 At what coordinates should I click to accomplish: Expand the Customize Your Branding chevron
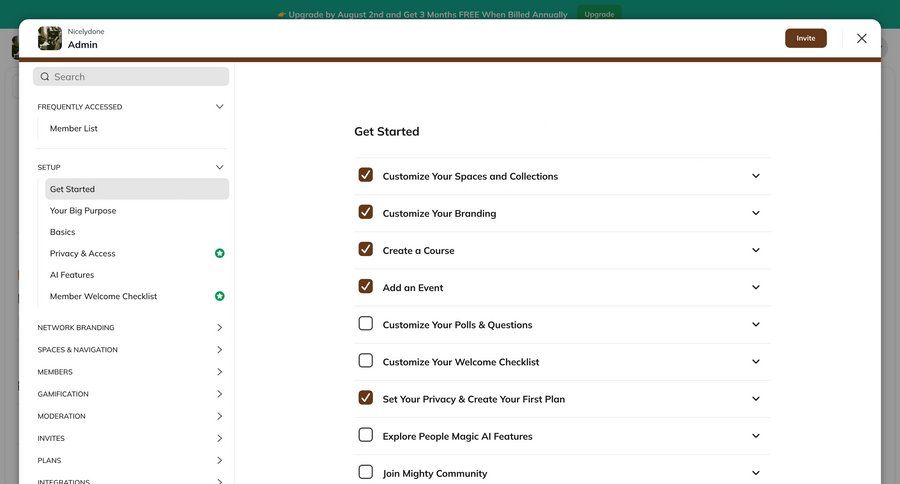tap(756, 213)
